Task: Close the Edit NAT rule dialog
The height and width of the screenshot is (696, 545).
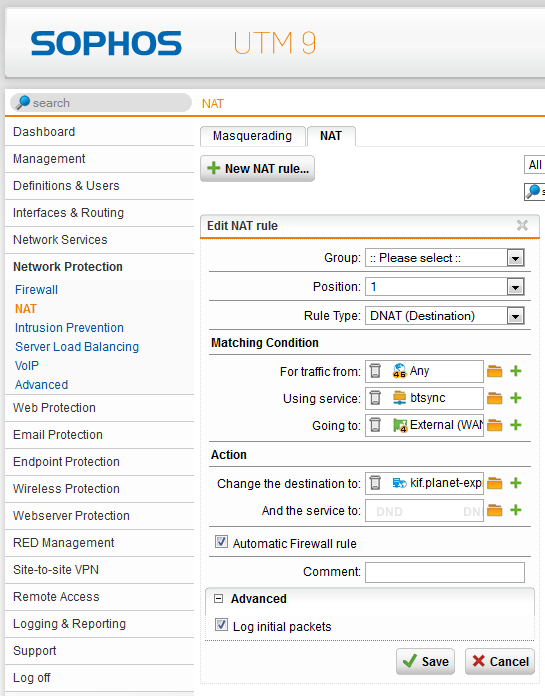Action: 522,225
